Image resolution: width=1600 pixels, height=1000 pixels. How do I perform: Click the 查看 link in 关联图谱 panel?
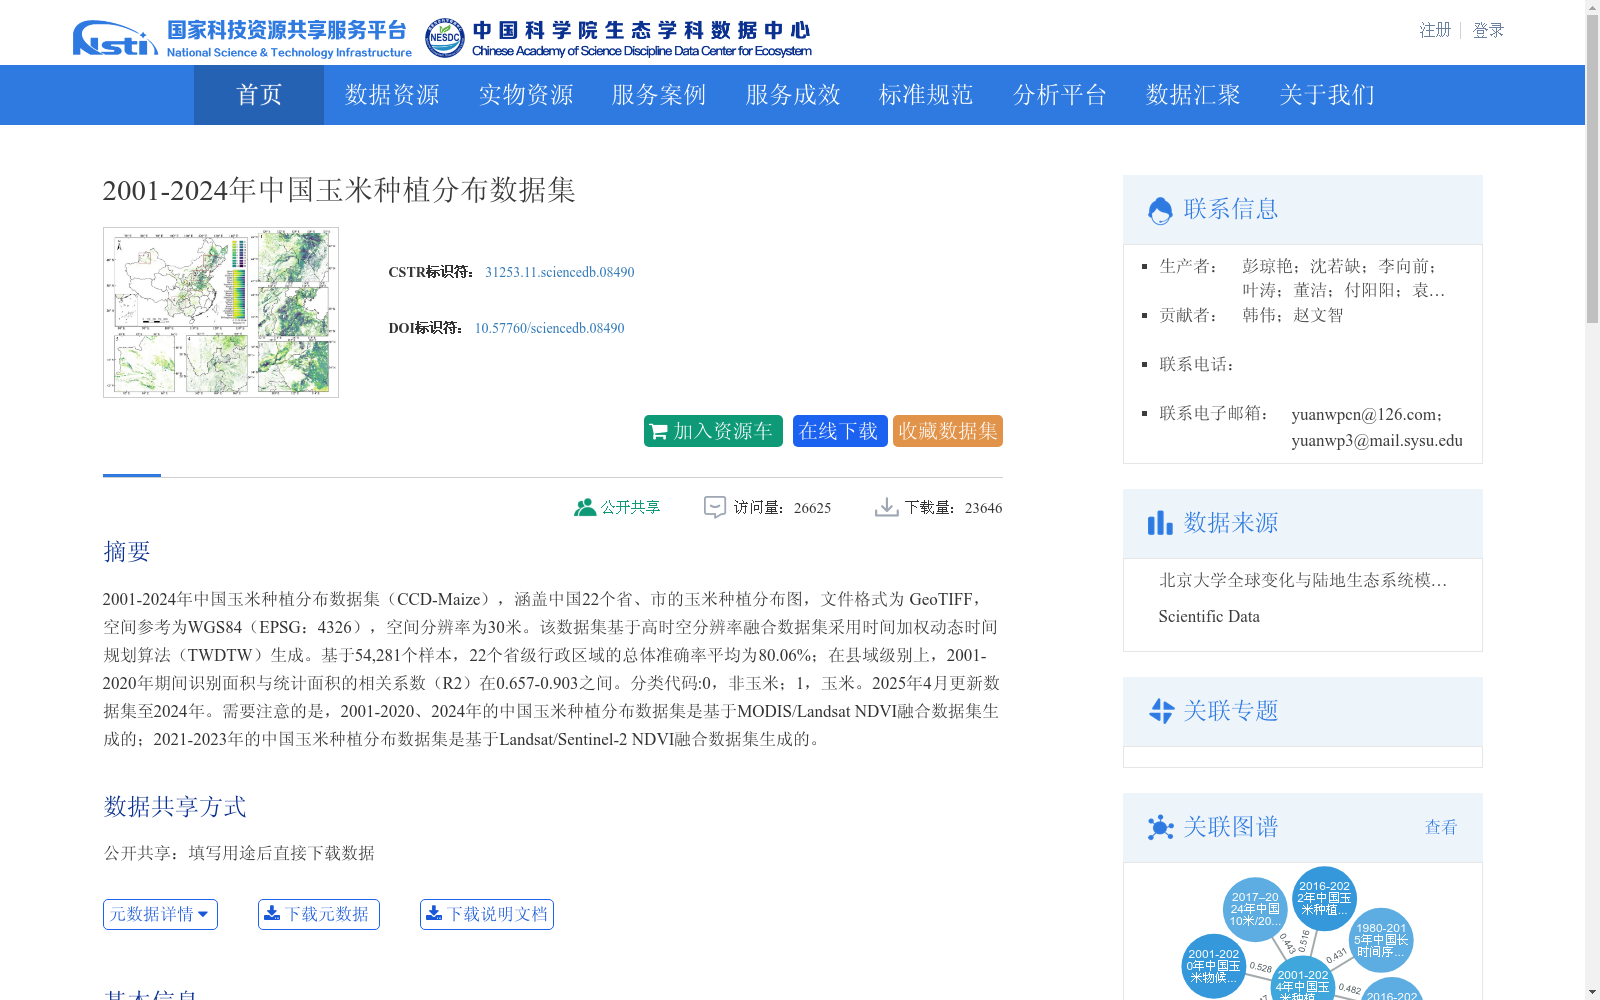(x=1440, y=827)
